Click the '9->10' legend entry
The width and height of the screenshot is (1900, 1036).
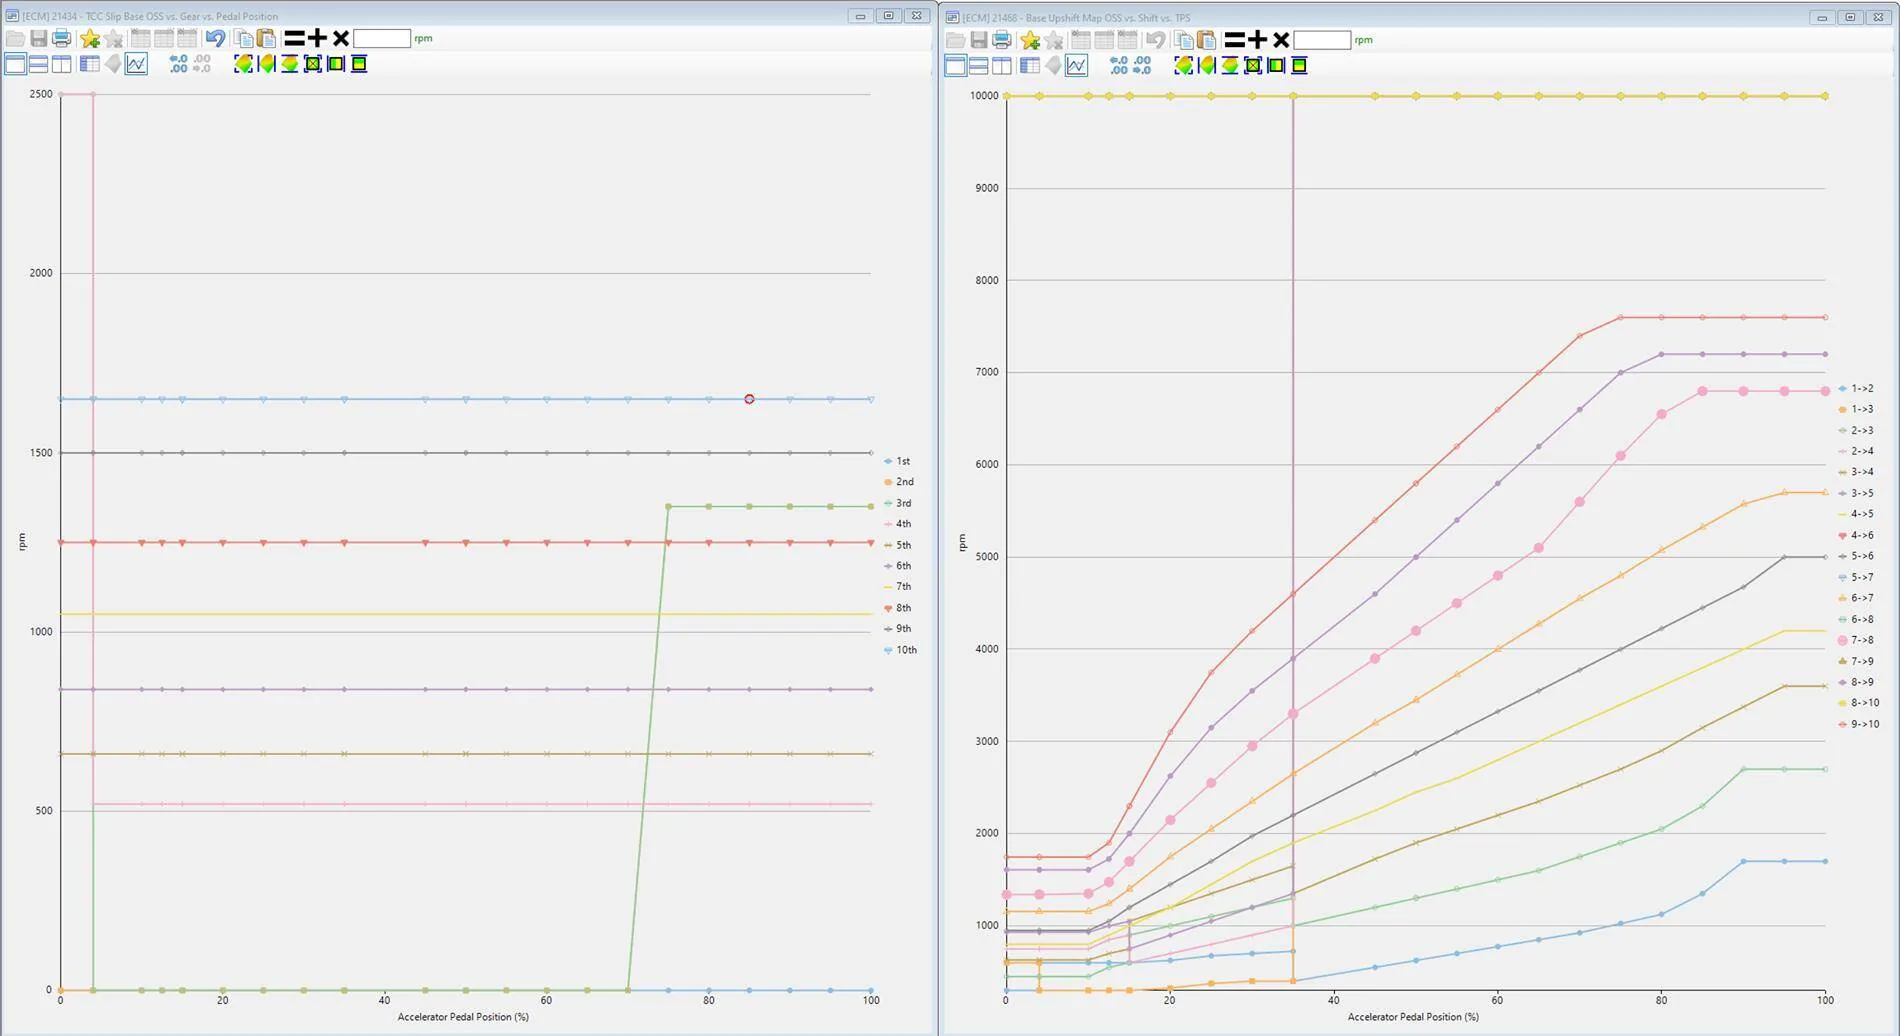point(1859,724)
